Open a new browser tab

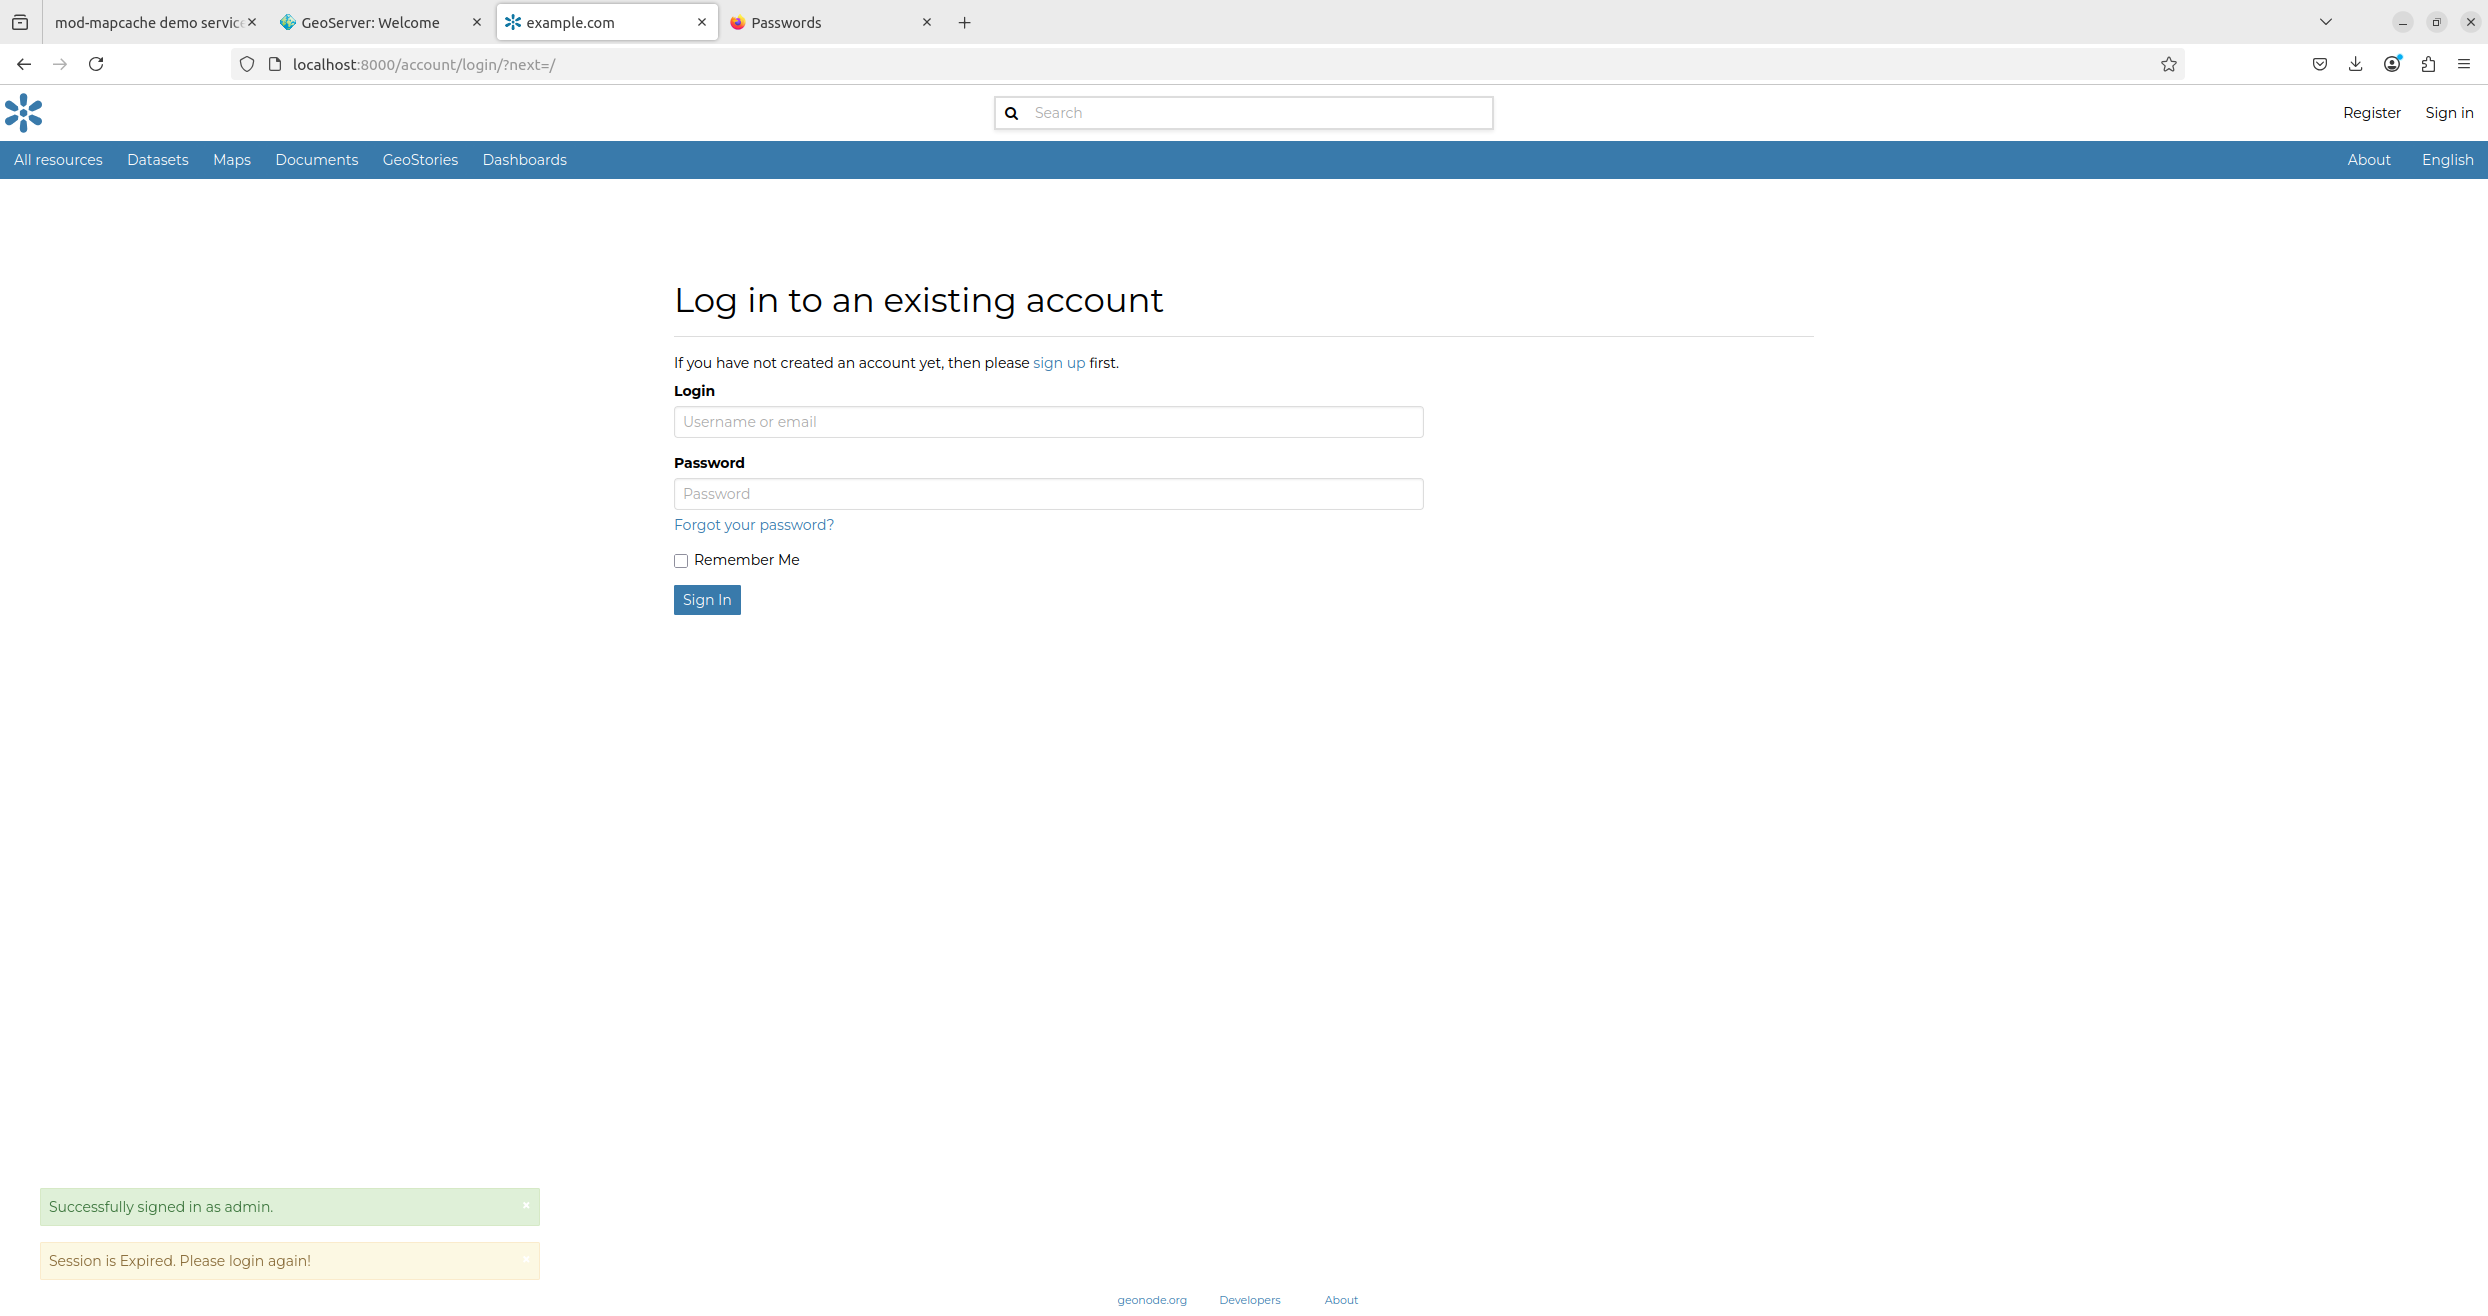[x=964, y=22]
